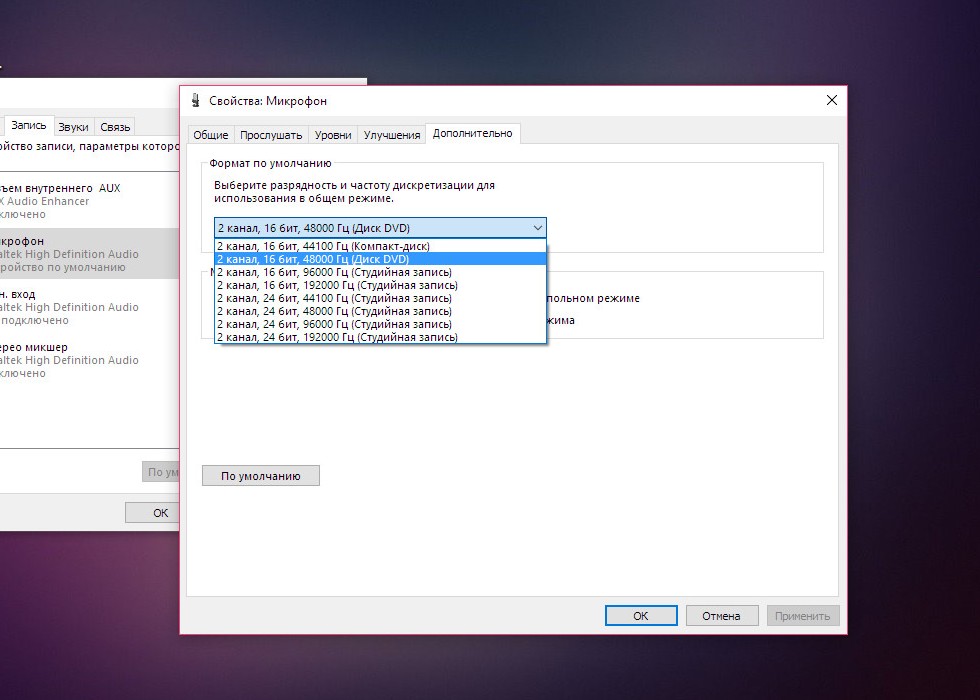Collapse the default format dropdown using its arrow

tap(537, 228)
